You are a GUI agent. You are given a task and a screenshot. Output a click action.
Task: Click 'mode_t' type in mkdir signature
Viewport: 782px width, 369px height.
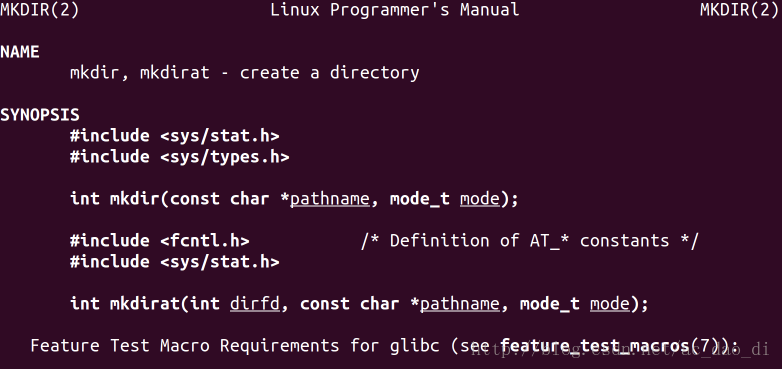(x=419, y=198)
